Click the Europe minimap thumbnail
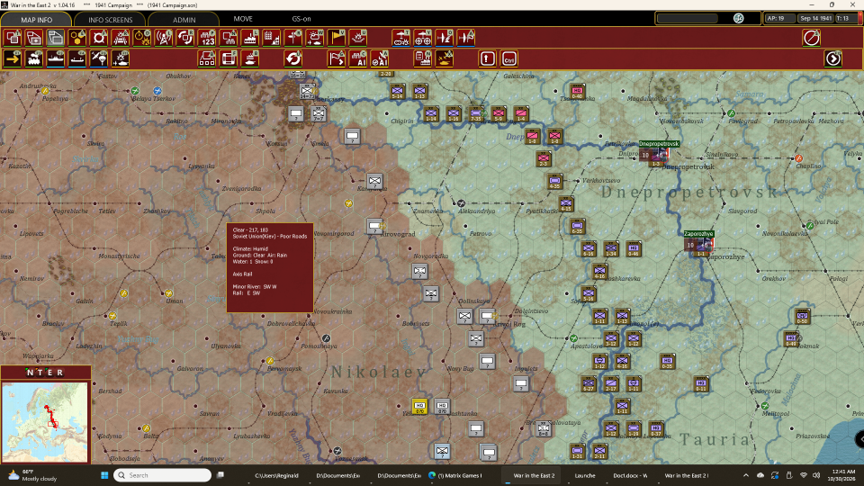 pos(45,422)
